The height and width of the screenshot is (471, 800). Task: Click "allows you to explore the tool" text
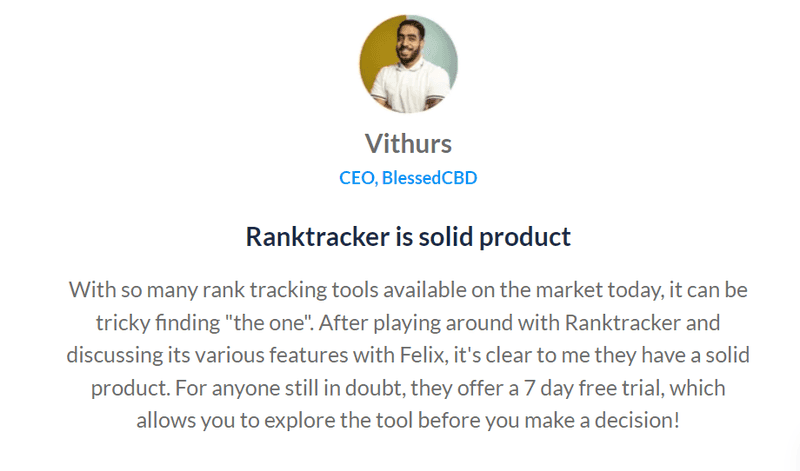(x=274, y=422)
